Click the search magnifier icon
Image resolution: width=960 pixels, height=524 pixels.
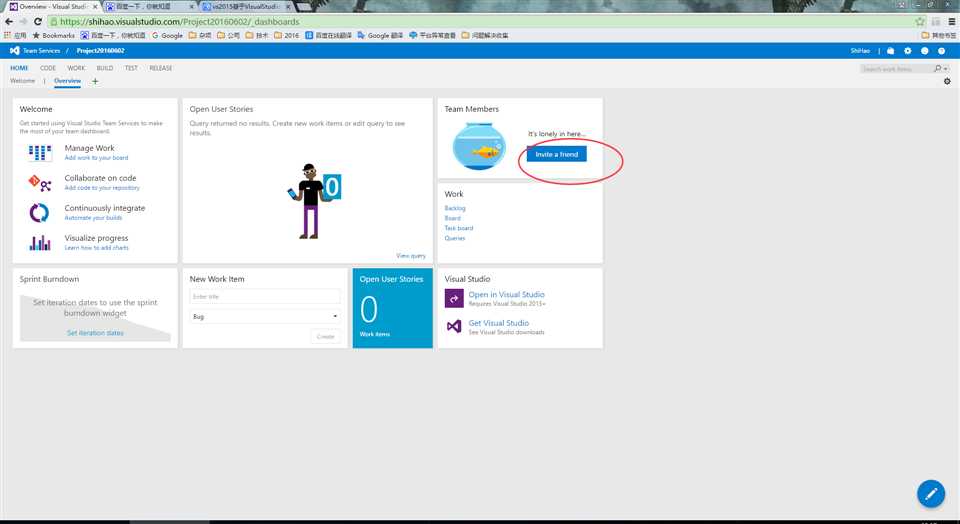coord(937,69)
